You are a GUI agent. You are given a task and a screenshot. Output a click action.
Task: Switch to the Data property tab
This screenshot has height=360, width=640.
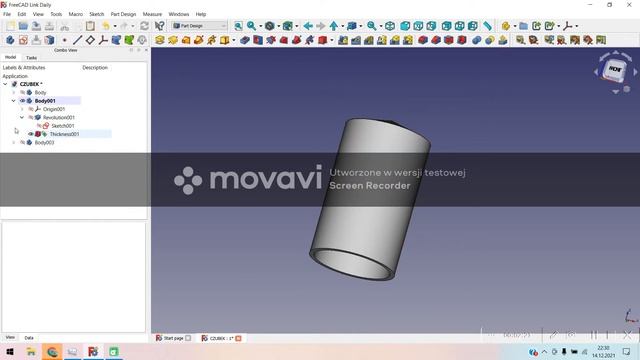[x=29, y=338]
